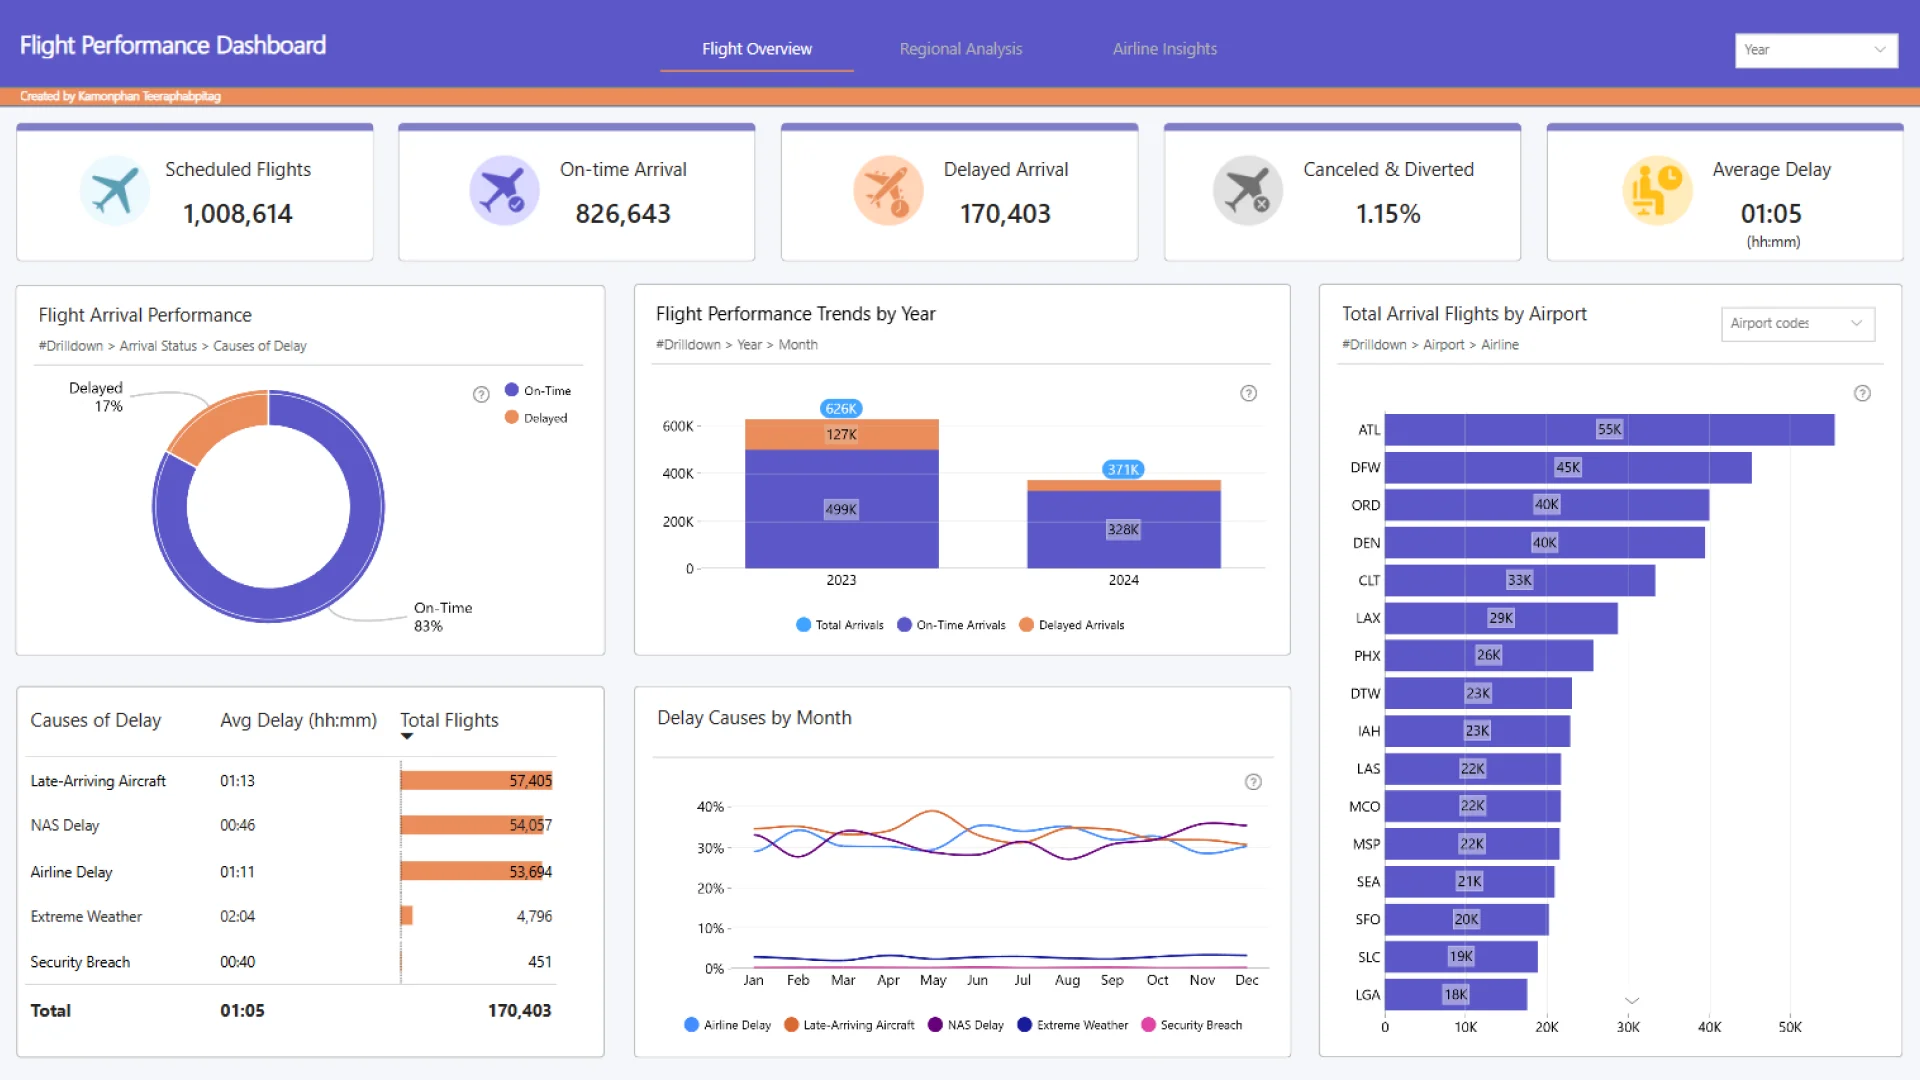
Task: Click the Delayed Arrival orange plane icon
Action: (x=888, y=190)
